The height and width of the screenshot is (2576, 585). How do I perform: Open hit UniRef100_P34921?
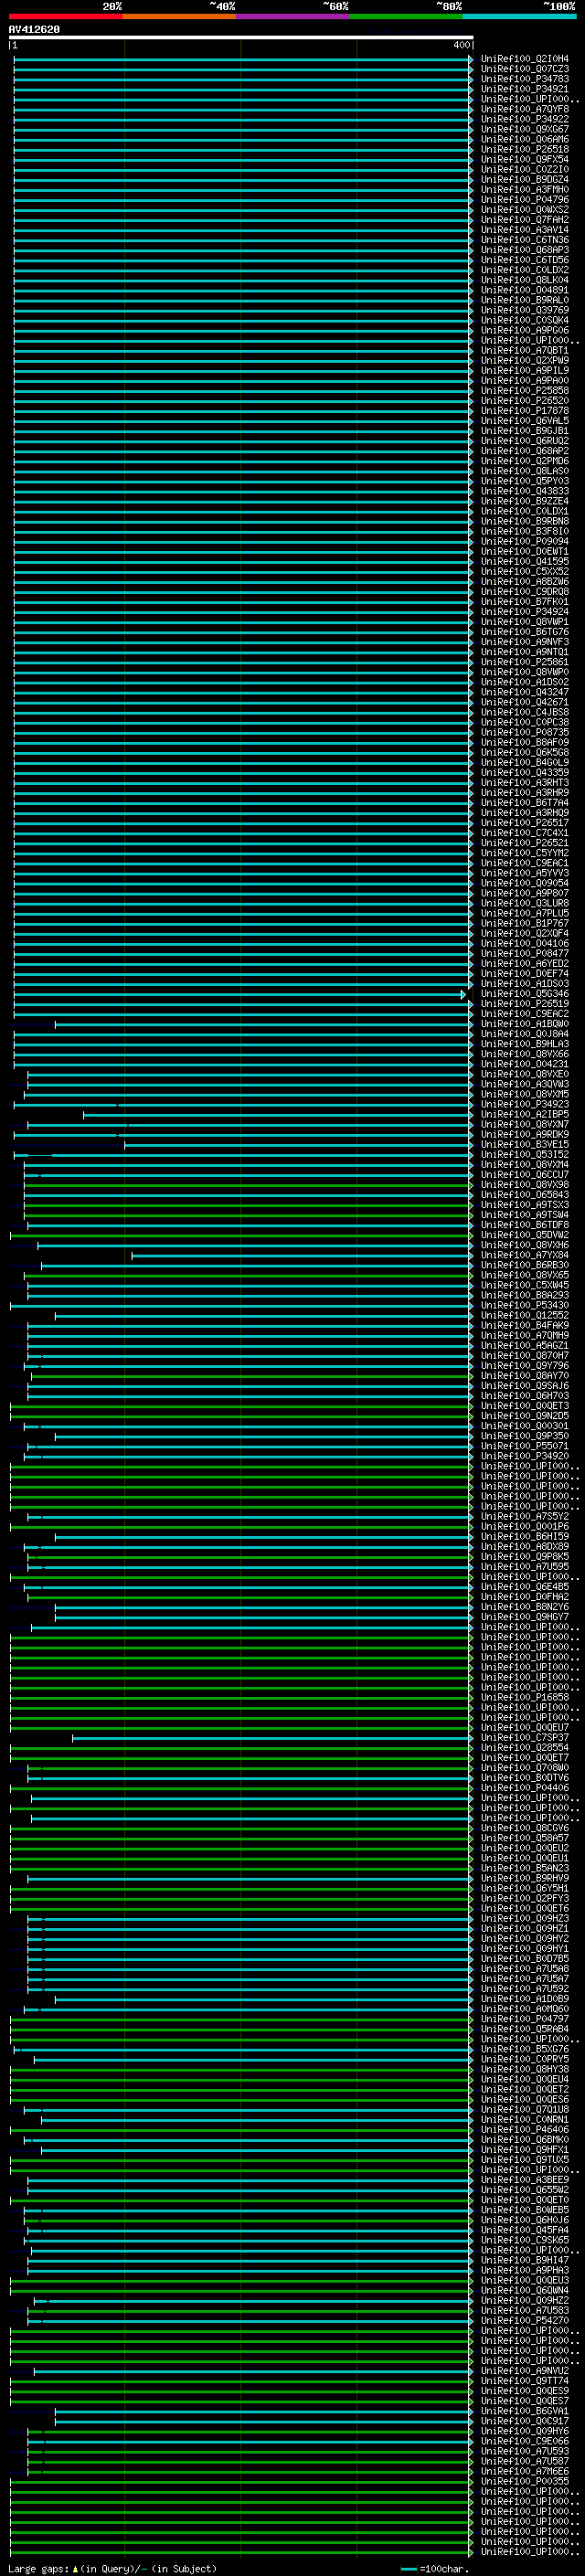click(x=525, y=89)
